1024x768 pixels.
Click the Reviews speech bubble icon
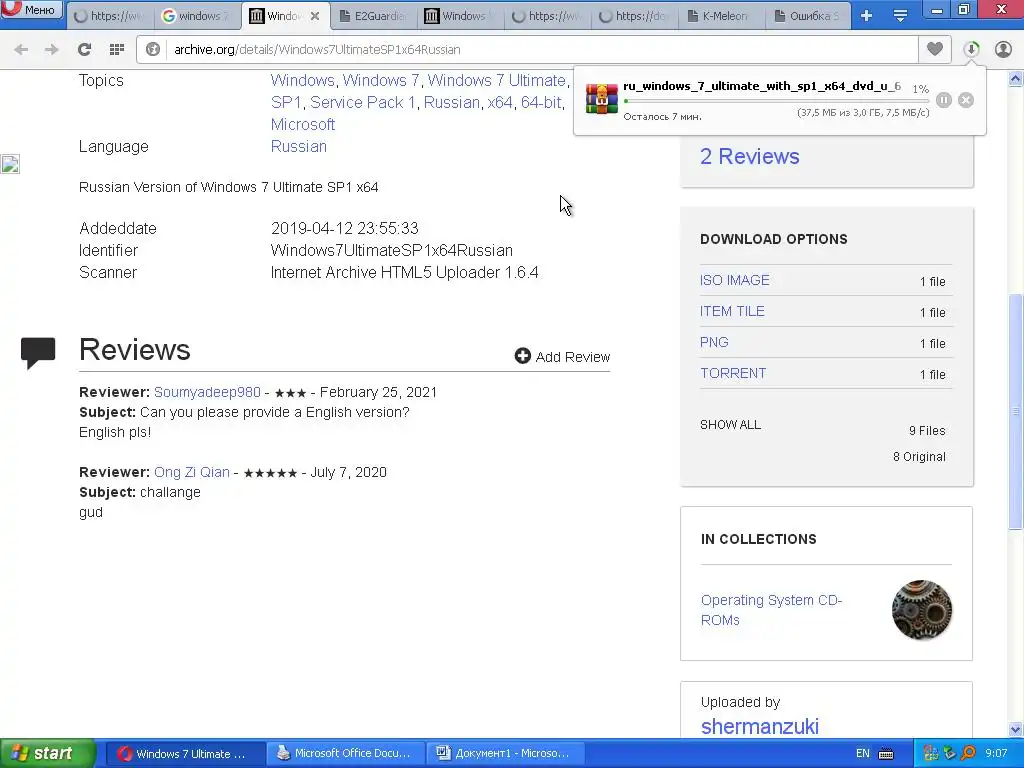click(x=38, y=353)
